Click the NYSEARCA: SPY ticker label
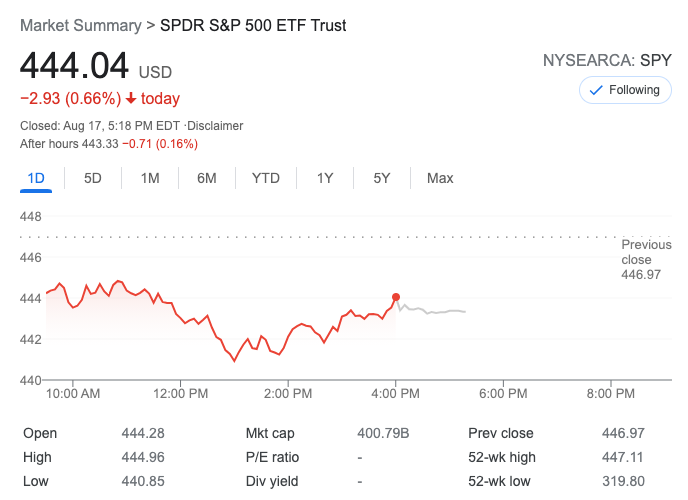Viewport: 688px width, 500px height. [607, 60]
